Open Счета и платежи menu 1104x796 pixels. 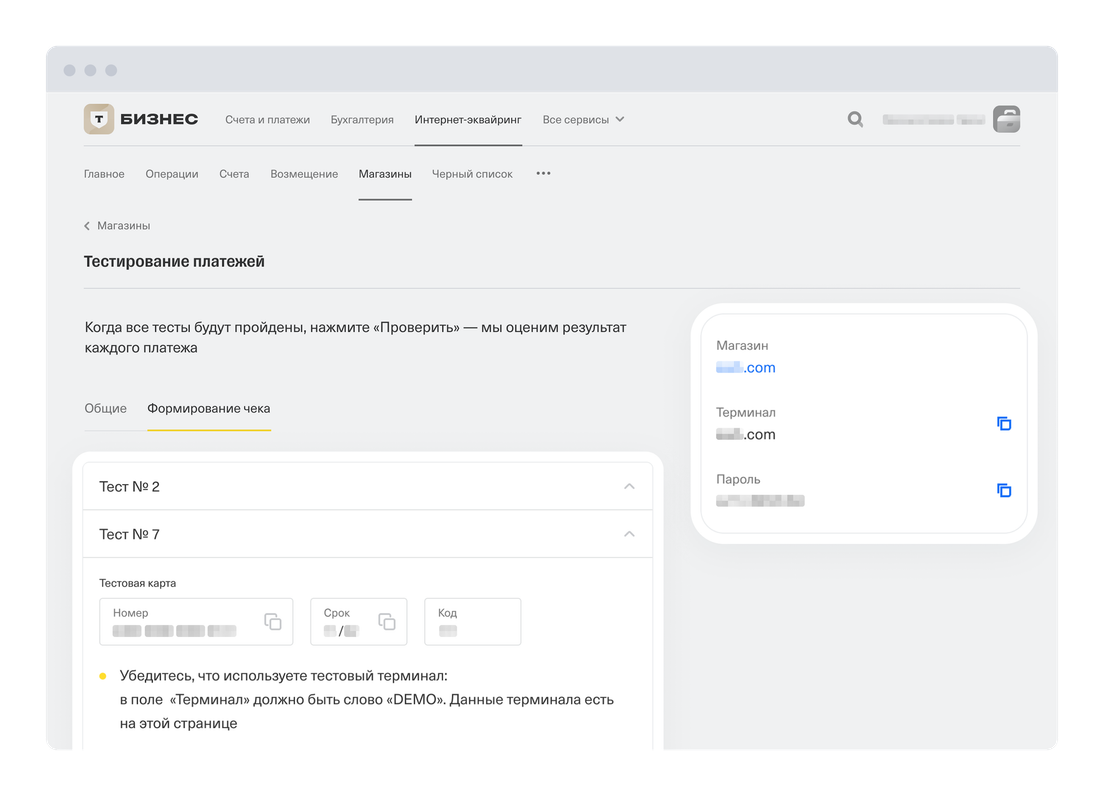pyautogui.click(x=267, y=119)
